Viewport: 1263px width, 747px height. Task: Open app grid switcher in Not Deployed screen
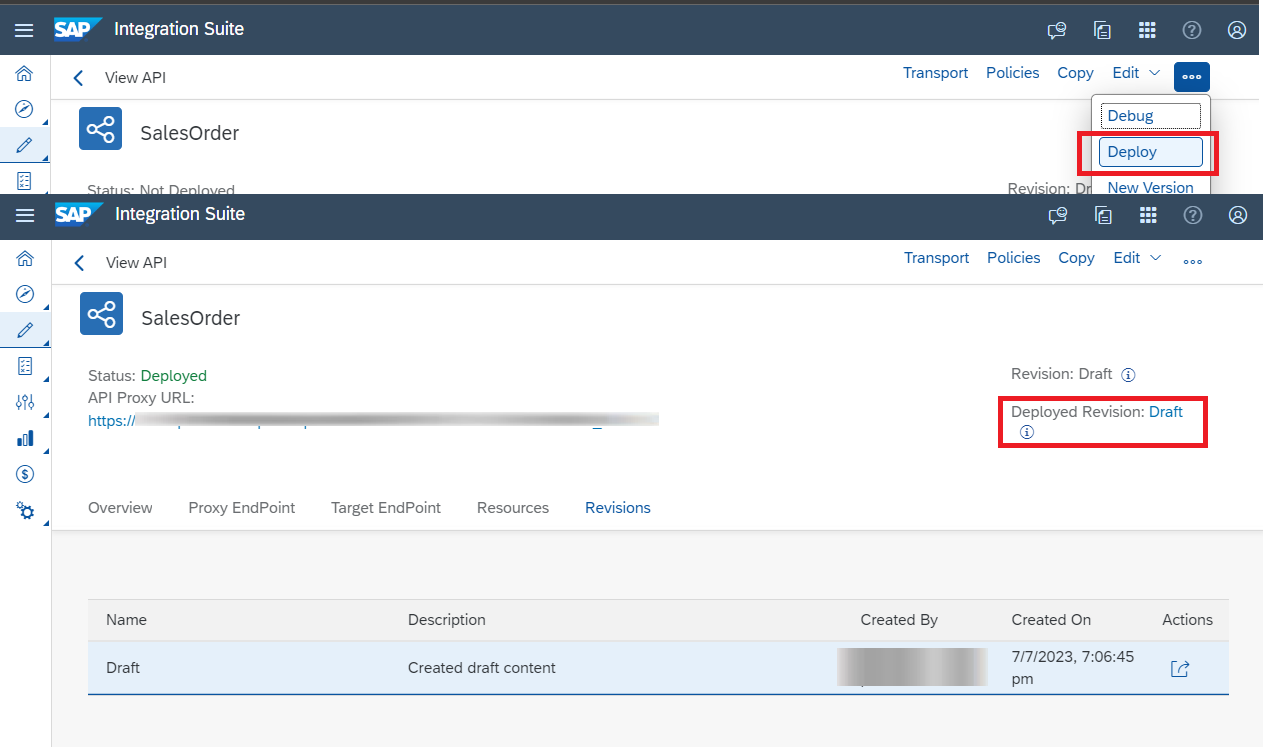[x=1147, y=30]
